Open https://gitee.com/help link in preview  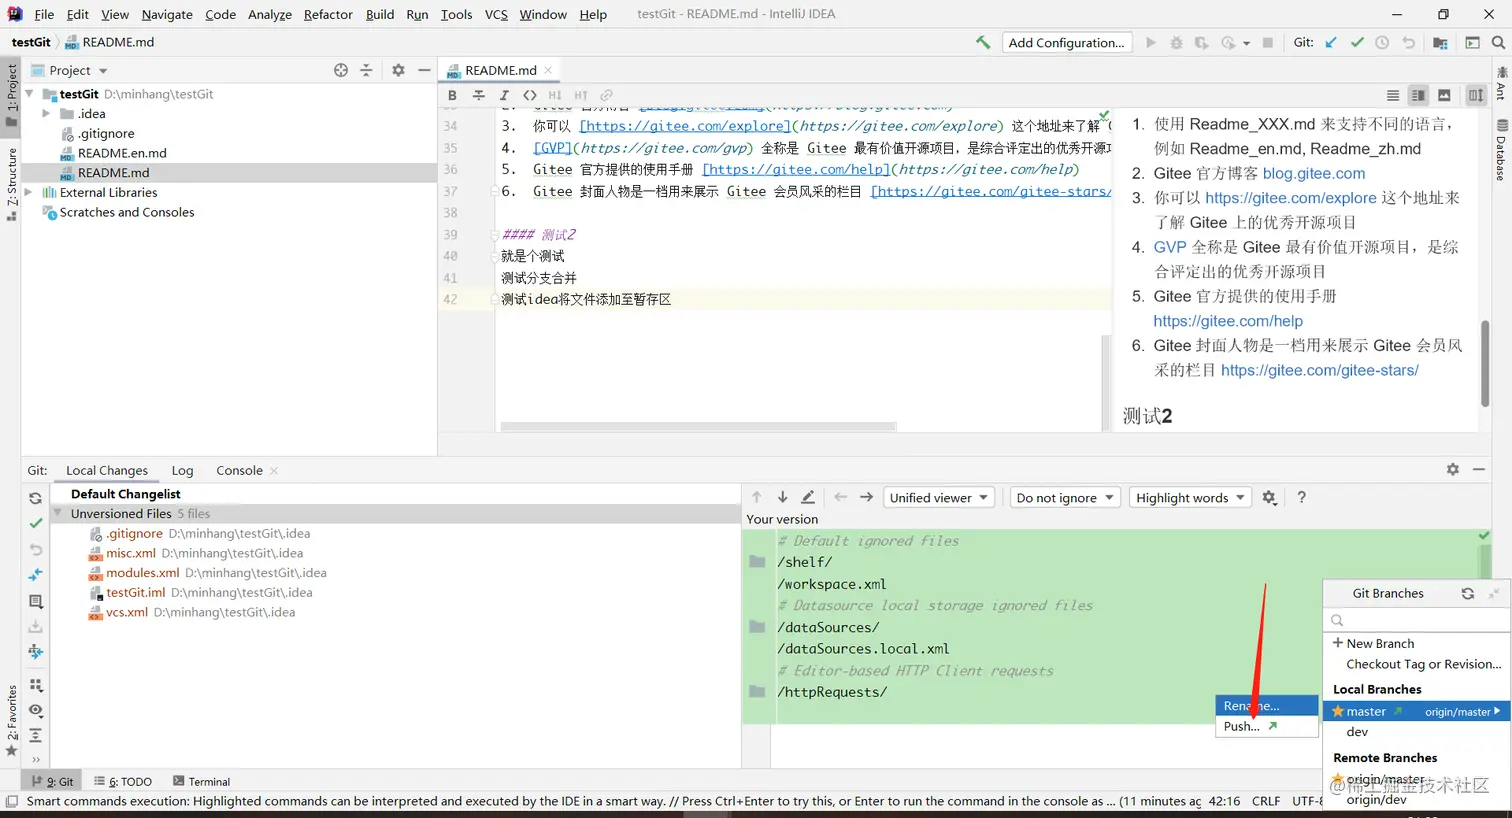click(1227, 321)
